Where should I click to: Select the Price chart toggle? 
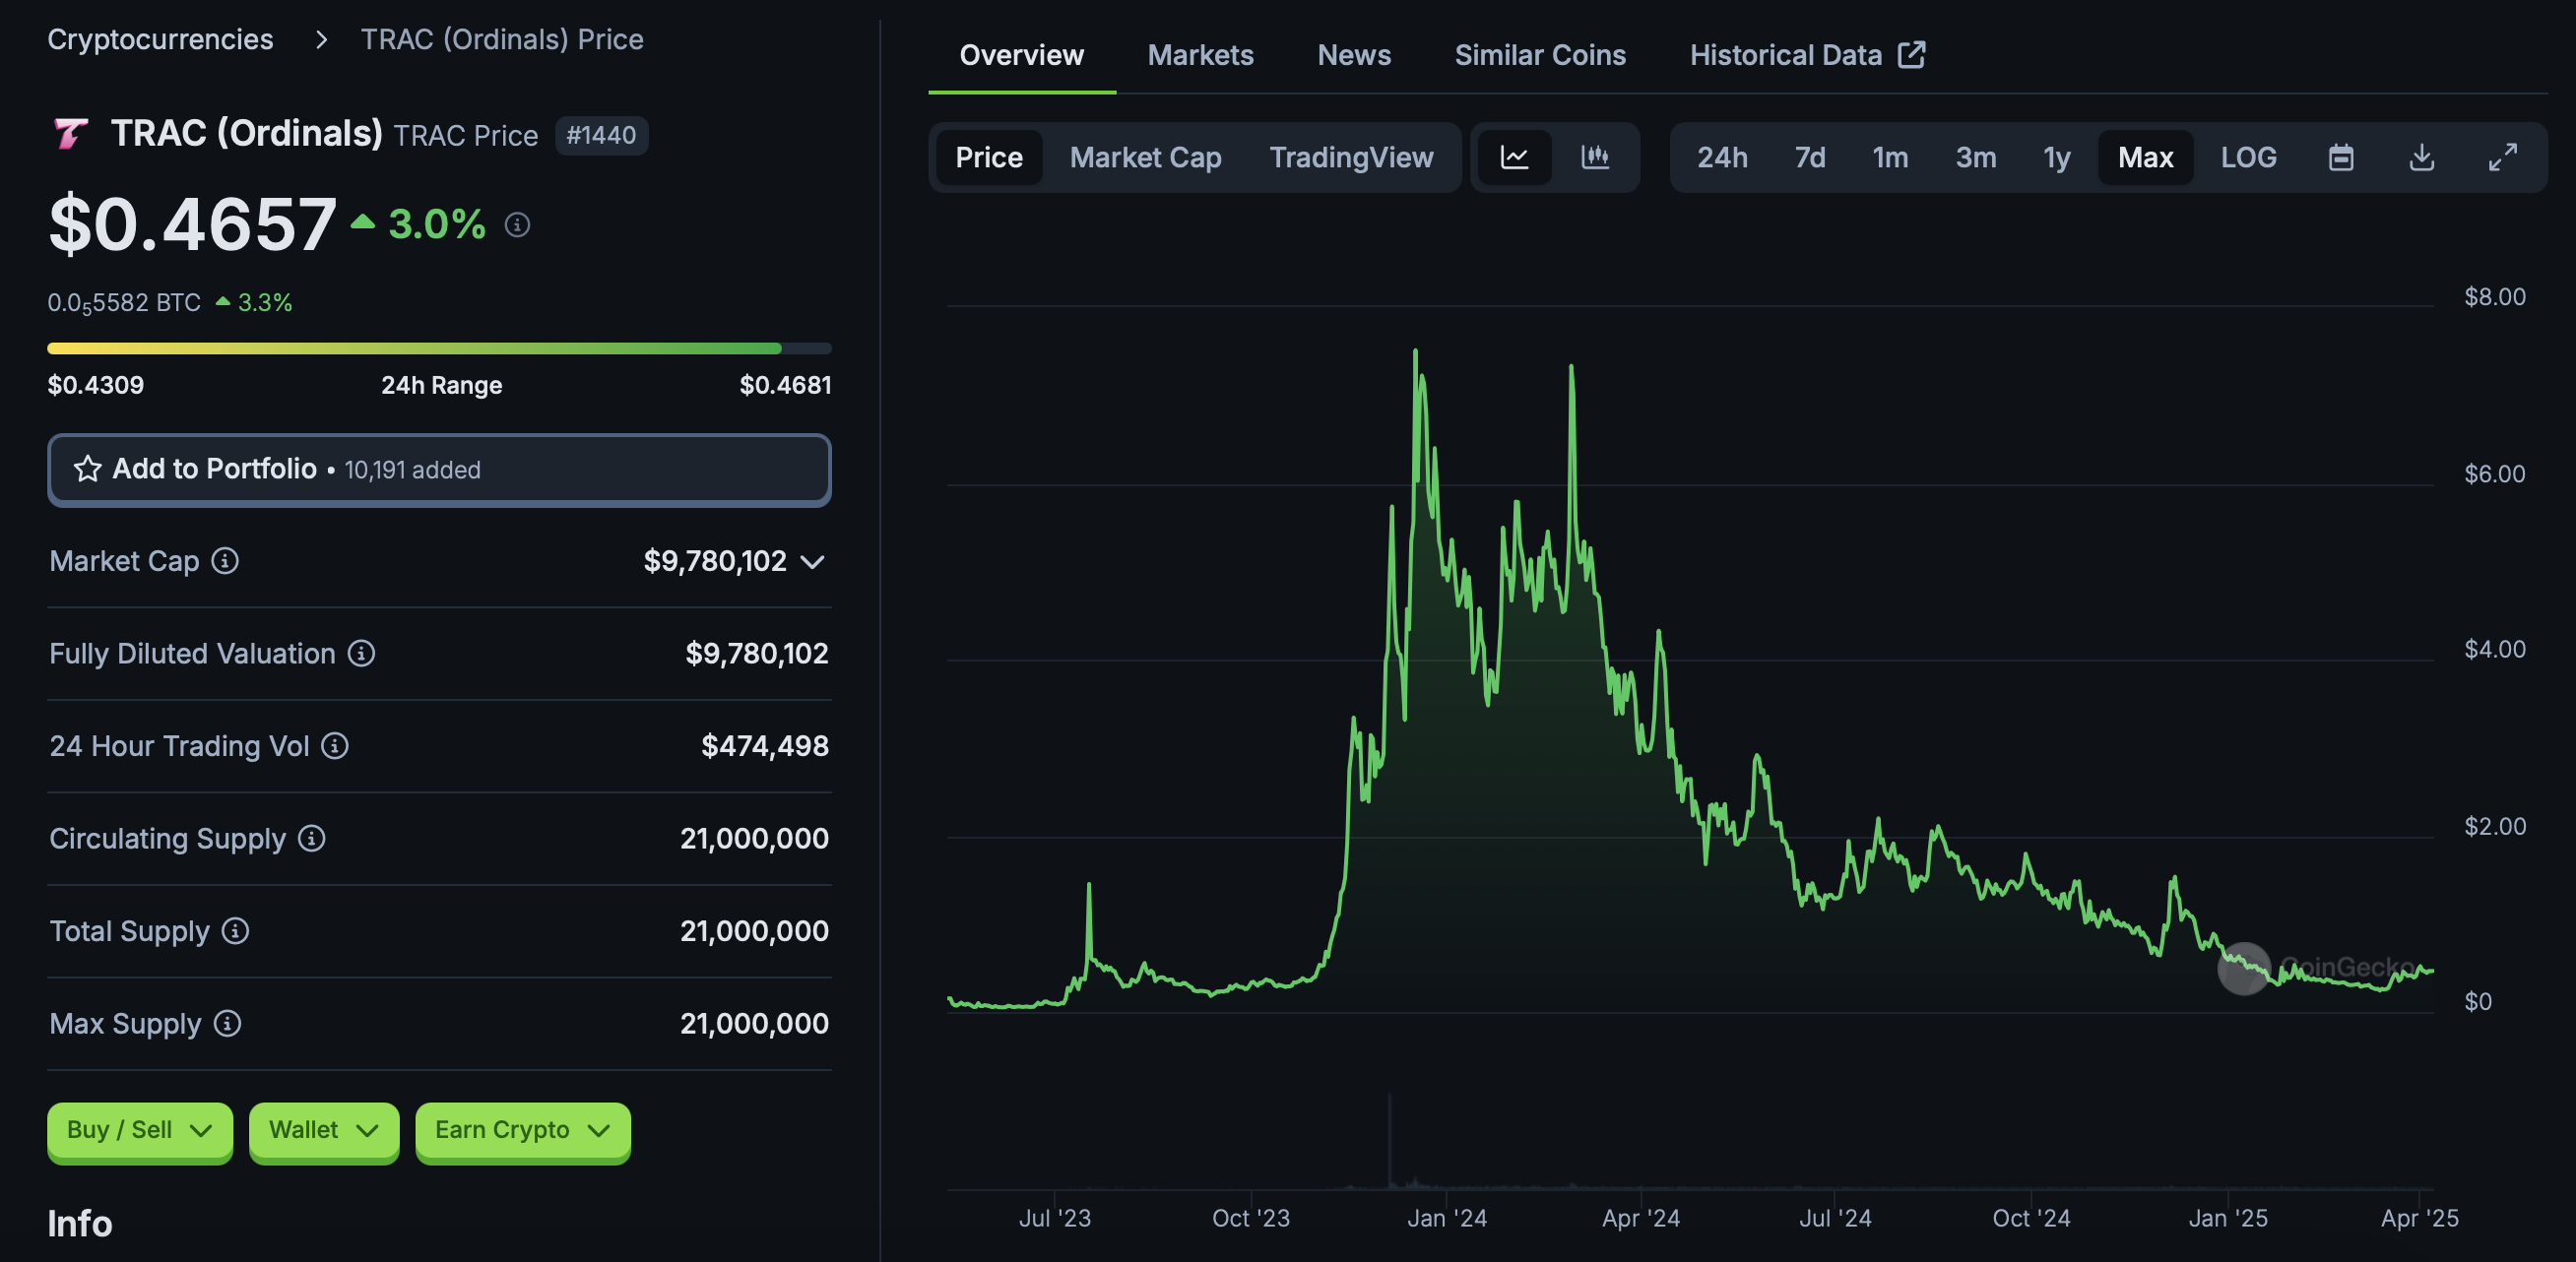point(988,157)
